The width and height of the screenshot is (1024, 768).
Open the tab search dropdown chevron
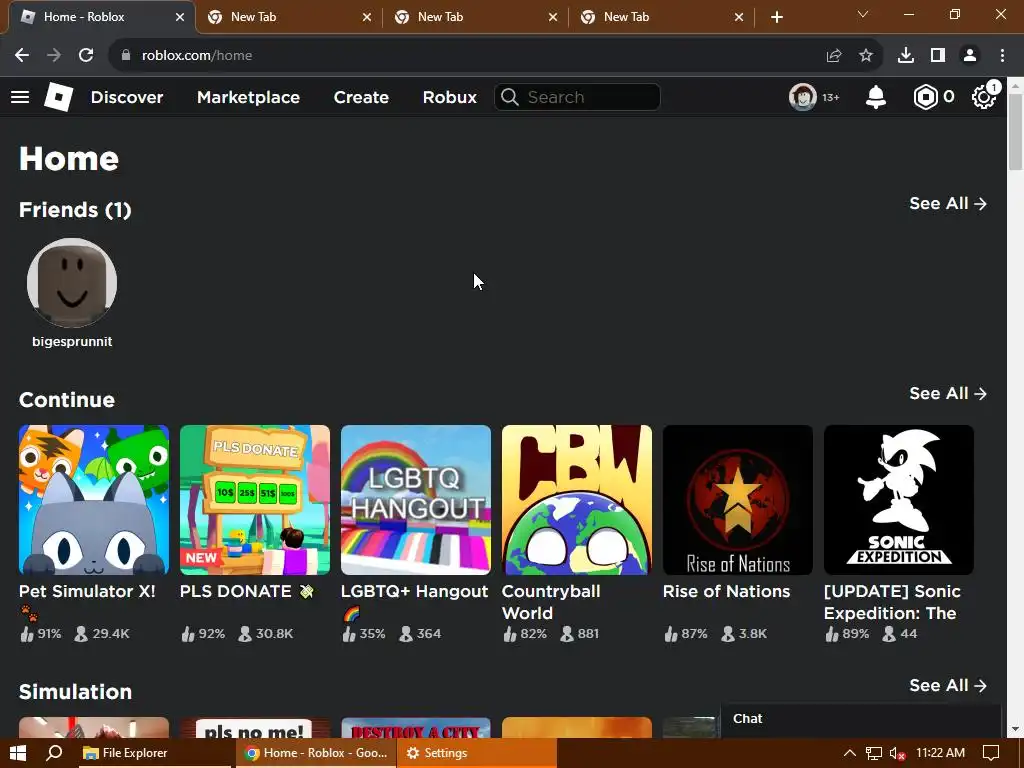tap(863, 14)
